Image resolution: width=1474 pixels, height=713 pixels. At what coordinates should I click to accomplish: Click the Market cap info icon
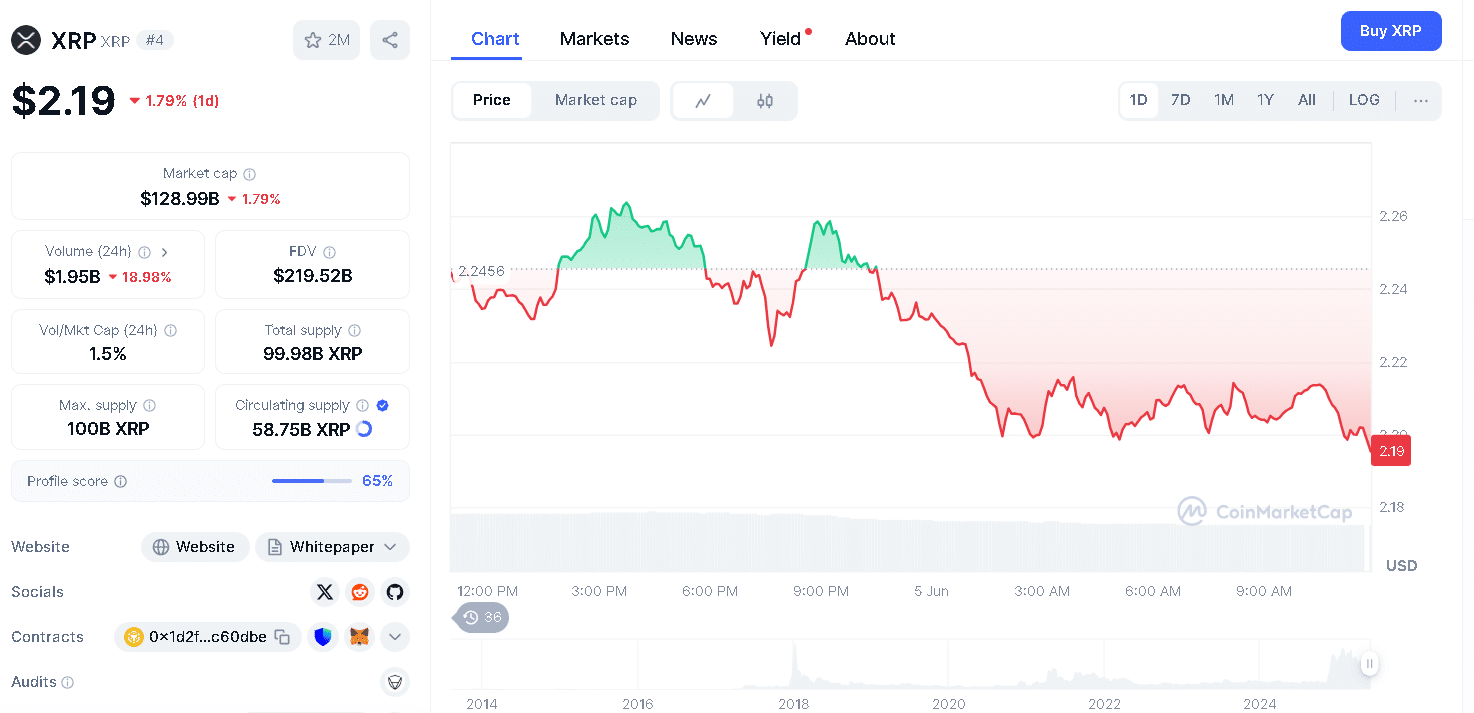tap(250, 174)
